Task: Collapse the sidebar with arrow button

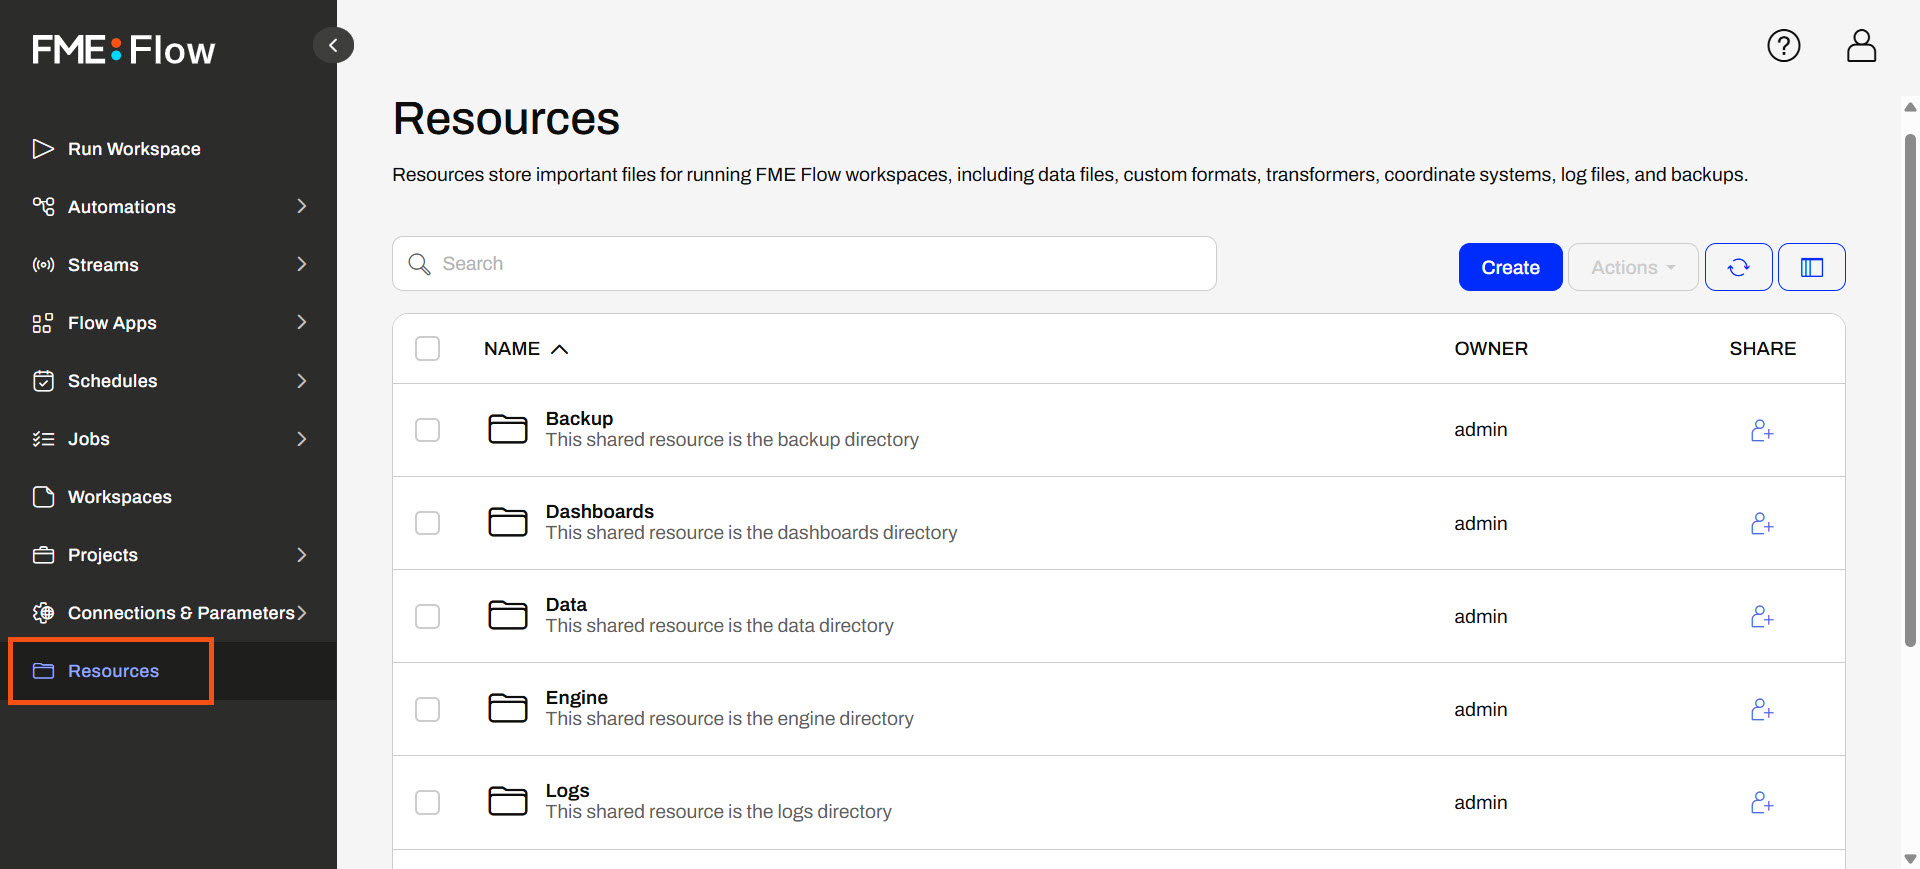Action: (x=333, y=45)
